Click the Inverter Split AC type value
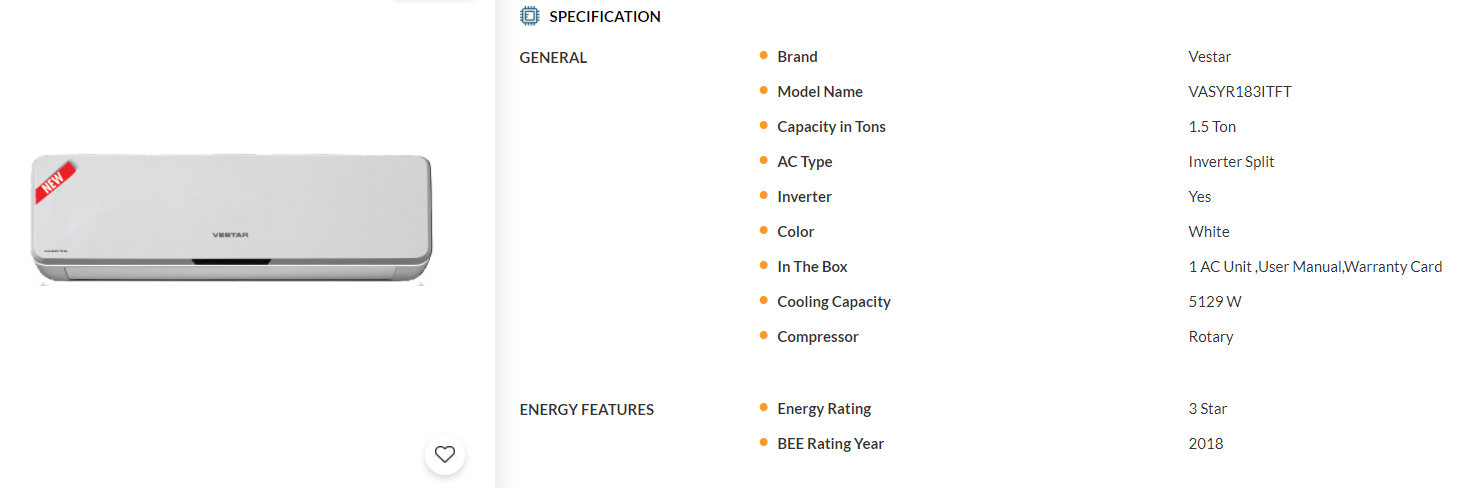 1231,162
